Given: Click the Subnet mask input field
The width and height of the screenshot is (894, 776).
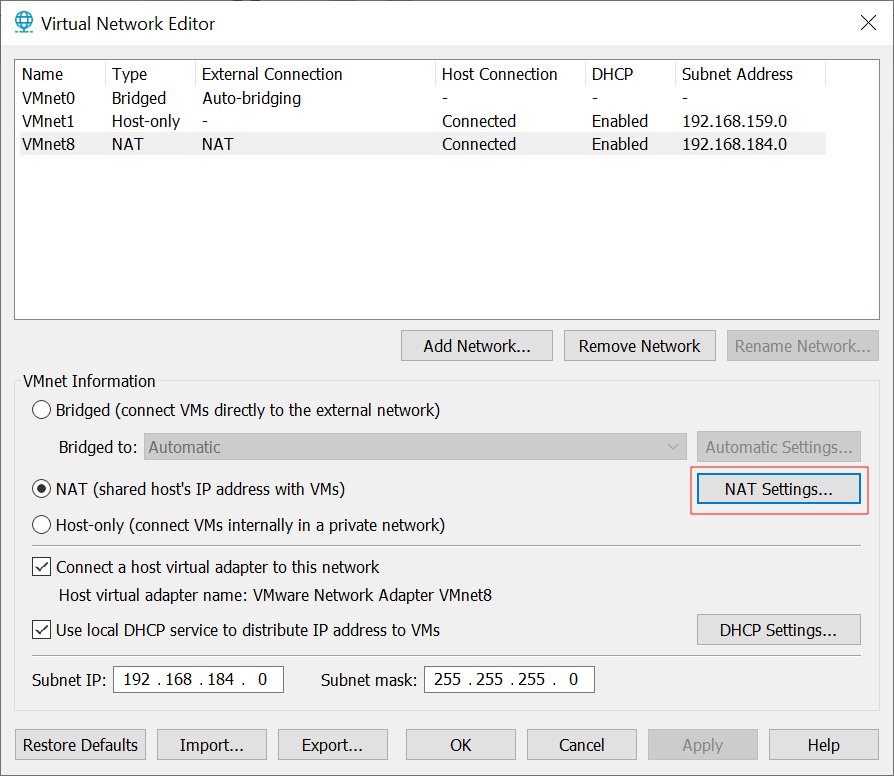Looking at the screenshot, I should (x=509, y=680).
